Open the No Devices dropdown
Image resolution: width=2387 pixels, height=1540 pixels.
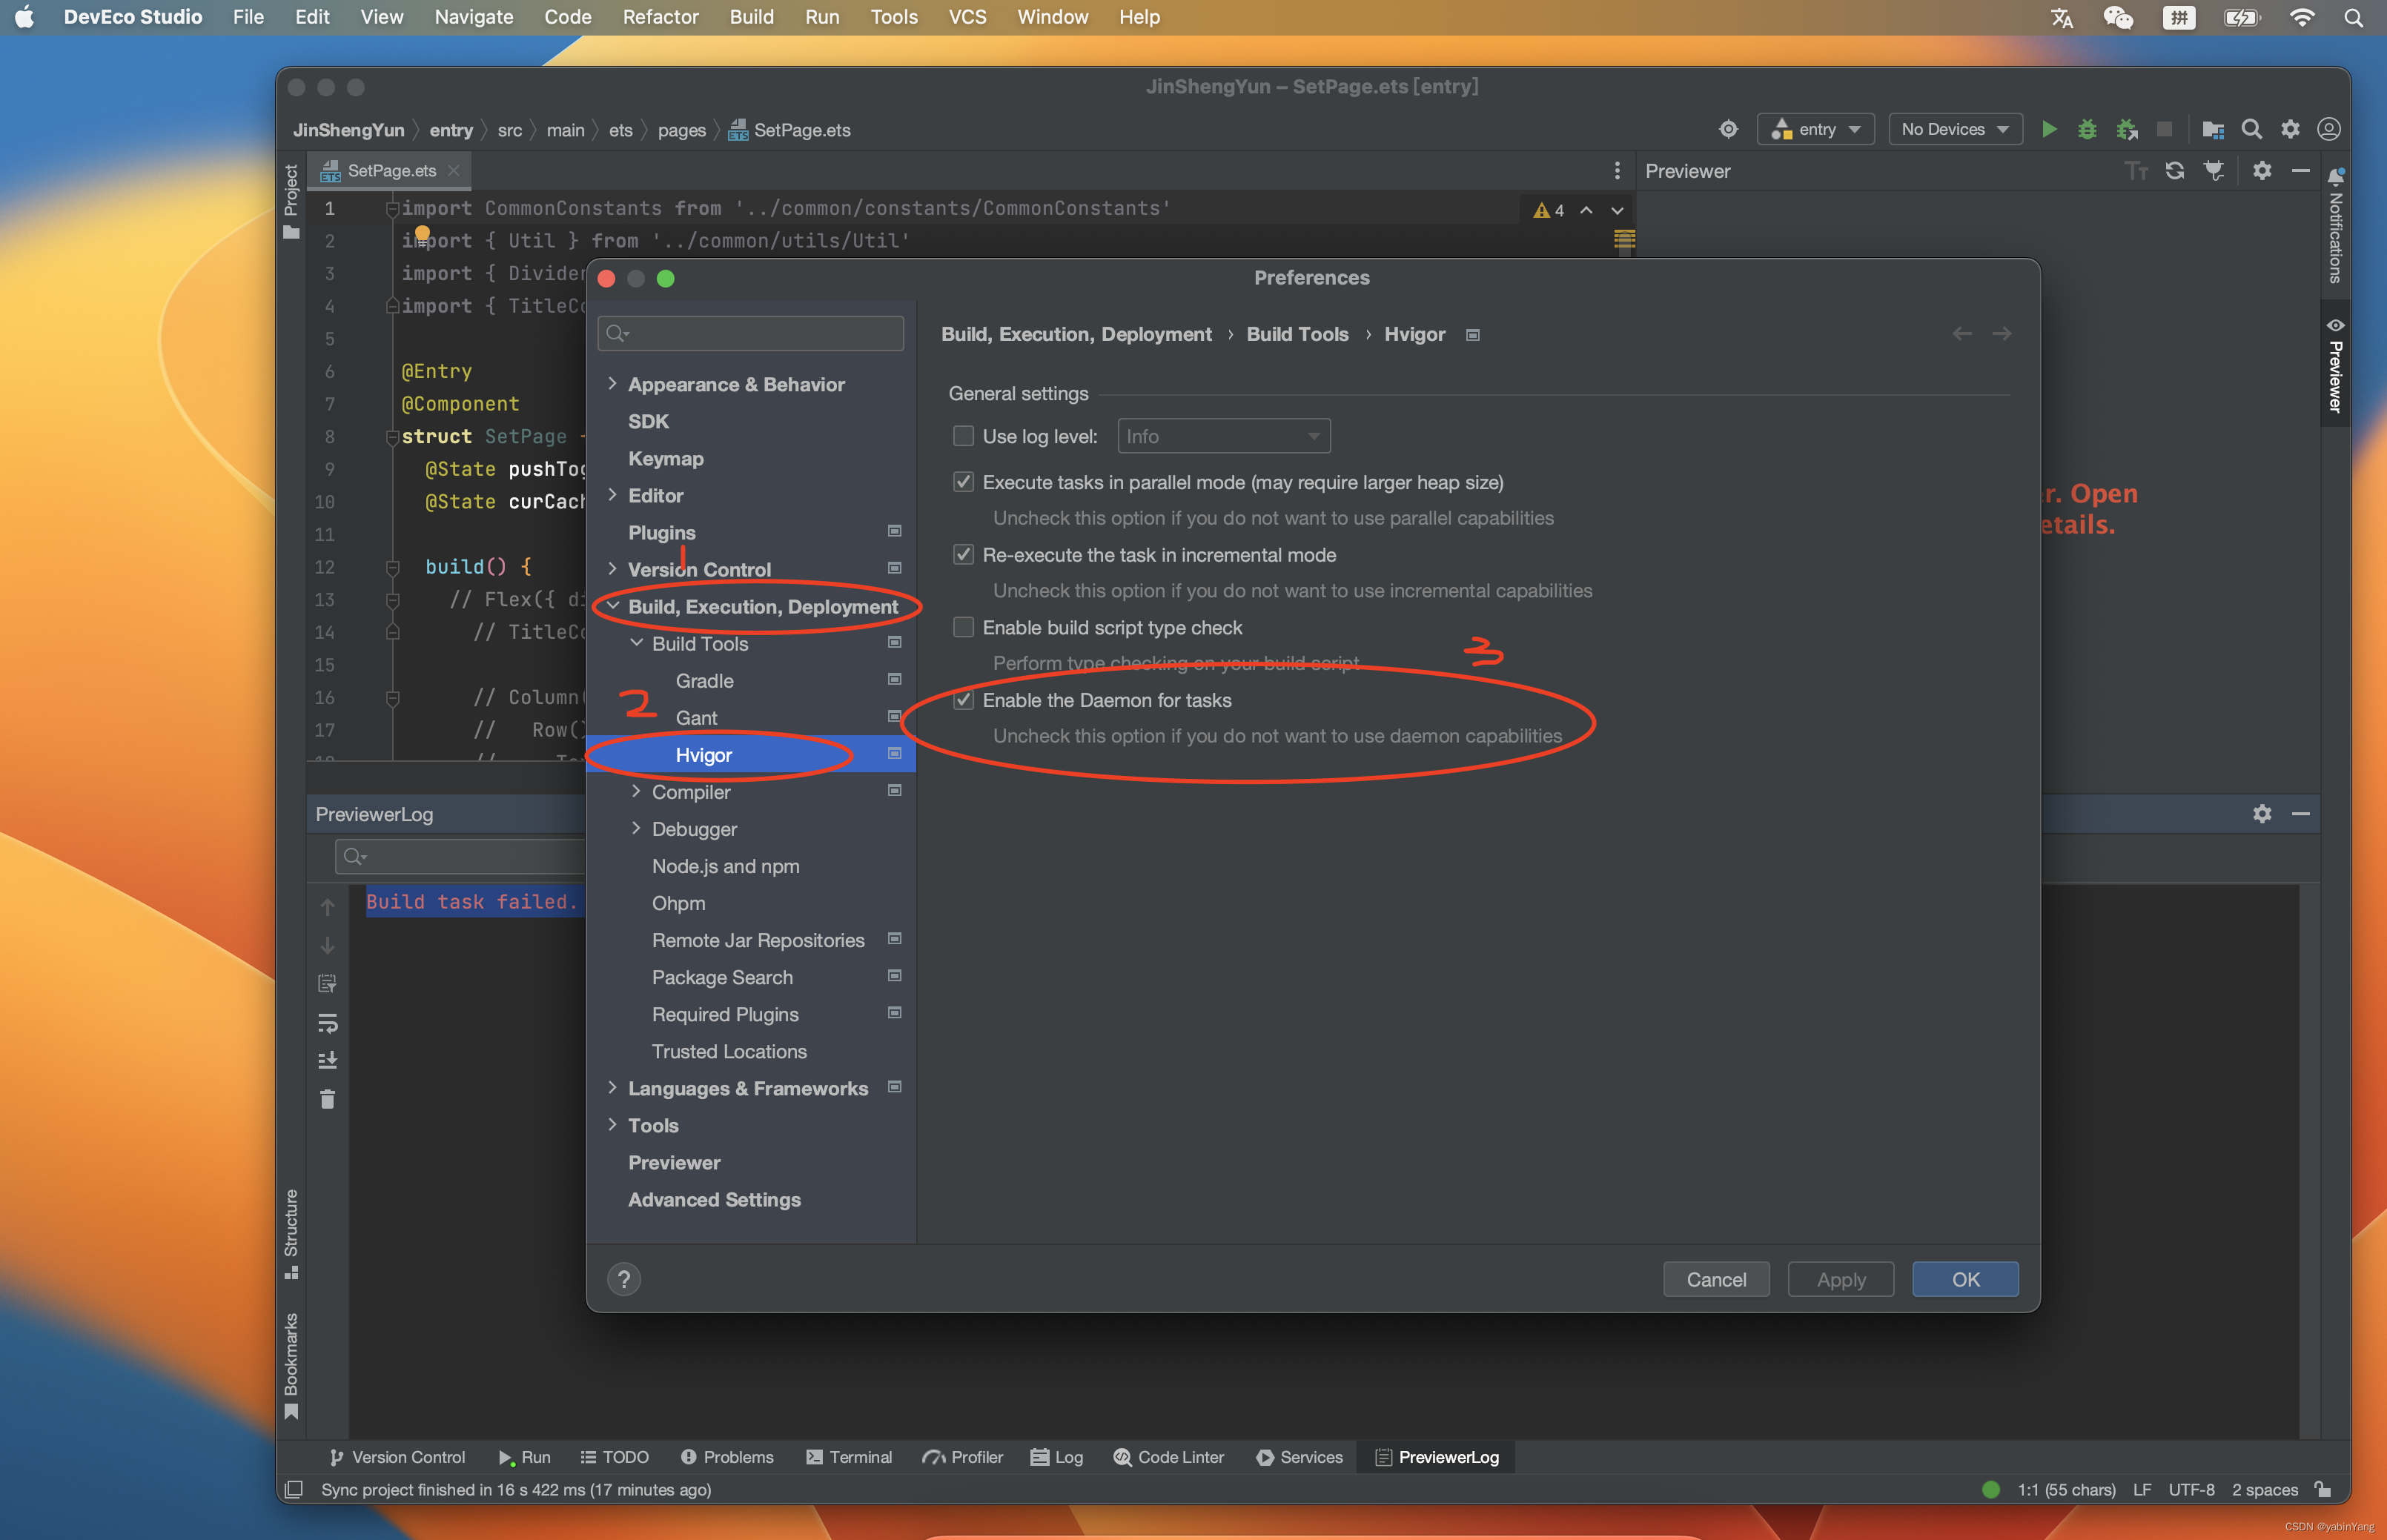tap(1954, 129)
